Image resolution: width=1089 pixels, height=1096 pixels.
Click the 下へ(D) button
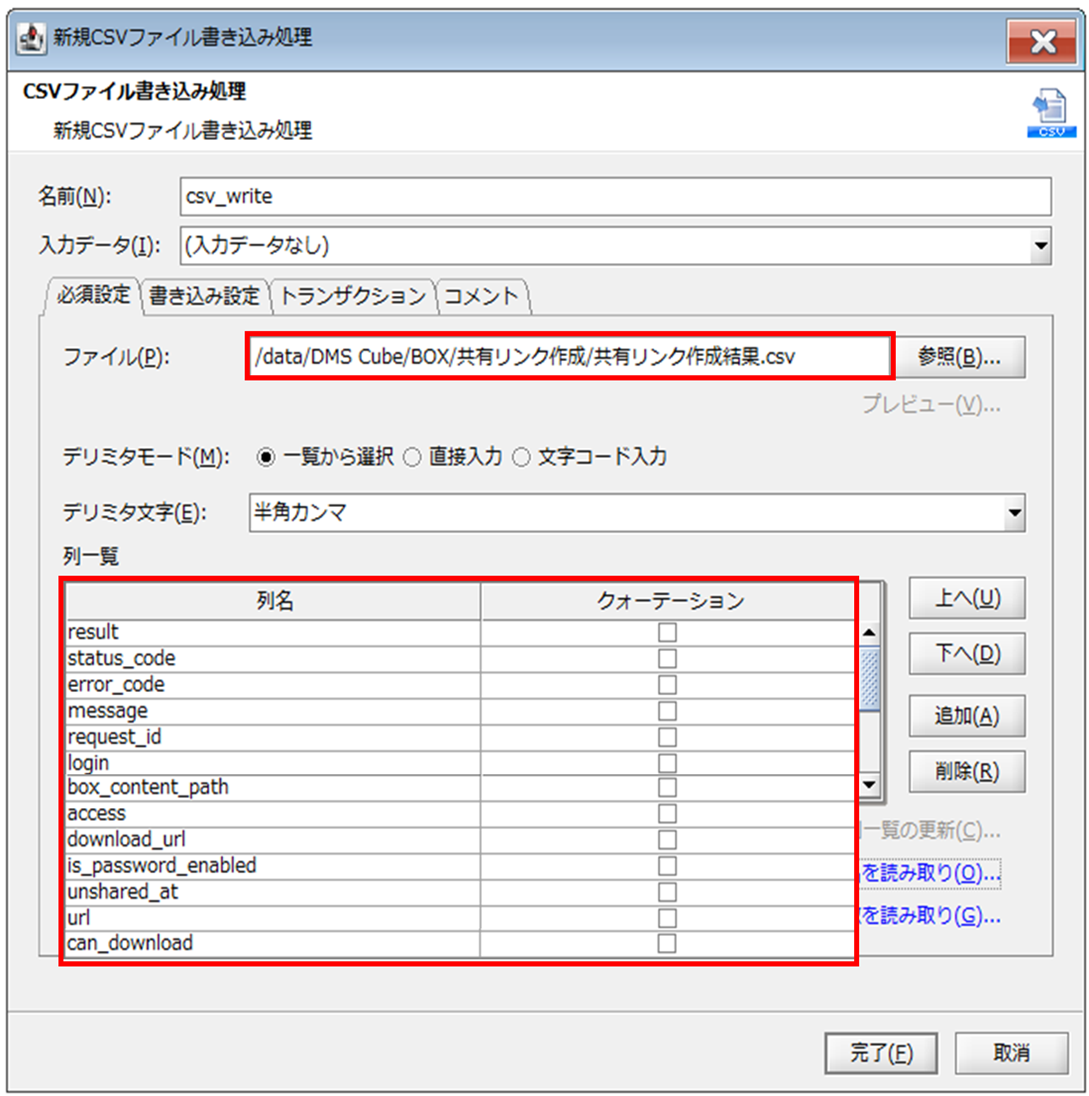[967, 654]
